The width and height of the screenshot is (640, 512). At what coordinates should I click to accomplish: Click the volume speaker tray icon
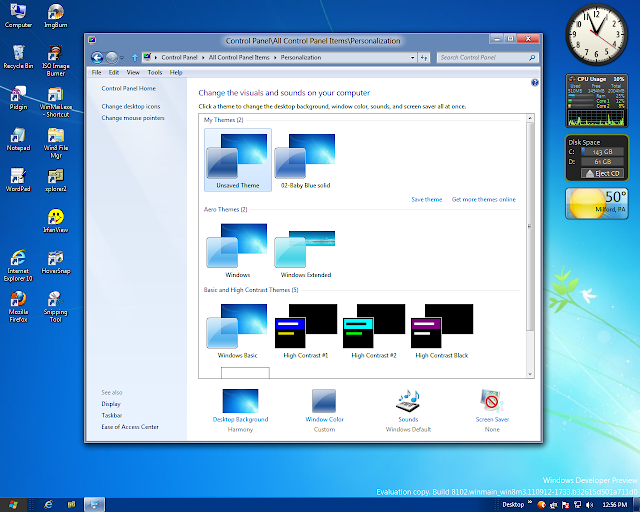click(589, 505)
